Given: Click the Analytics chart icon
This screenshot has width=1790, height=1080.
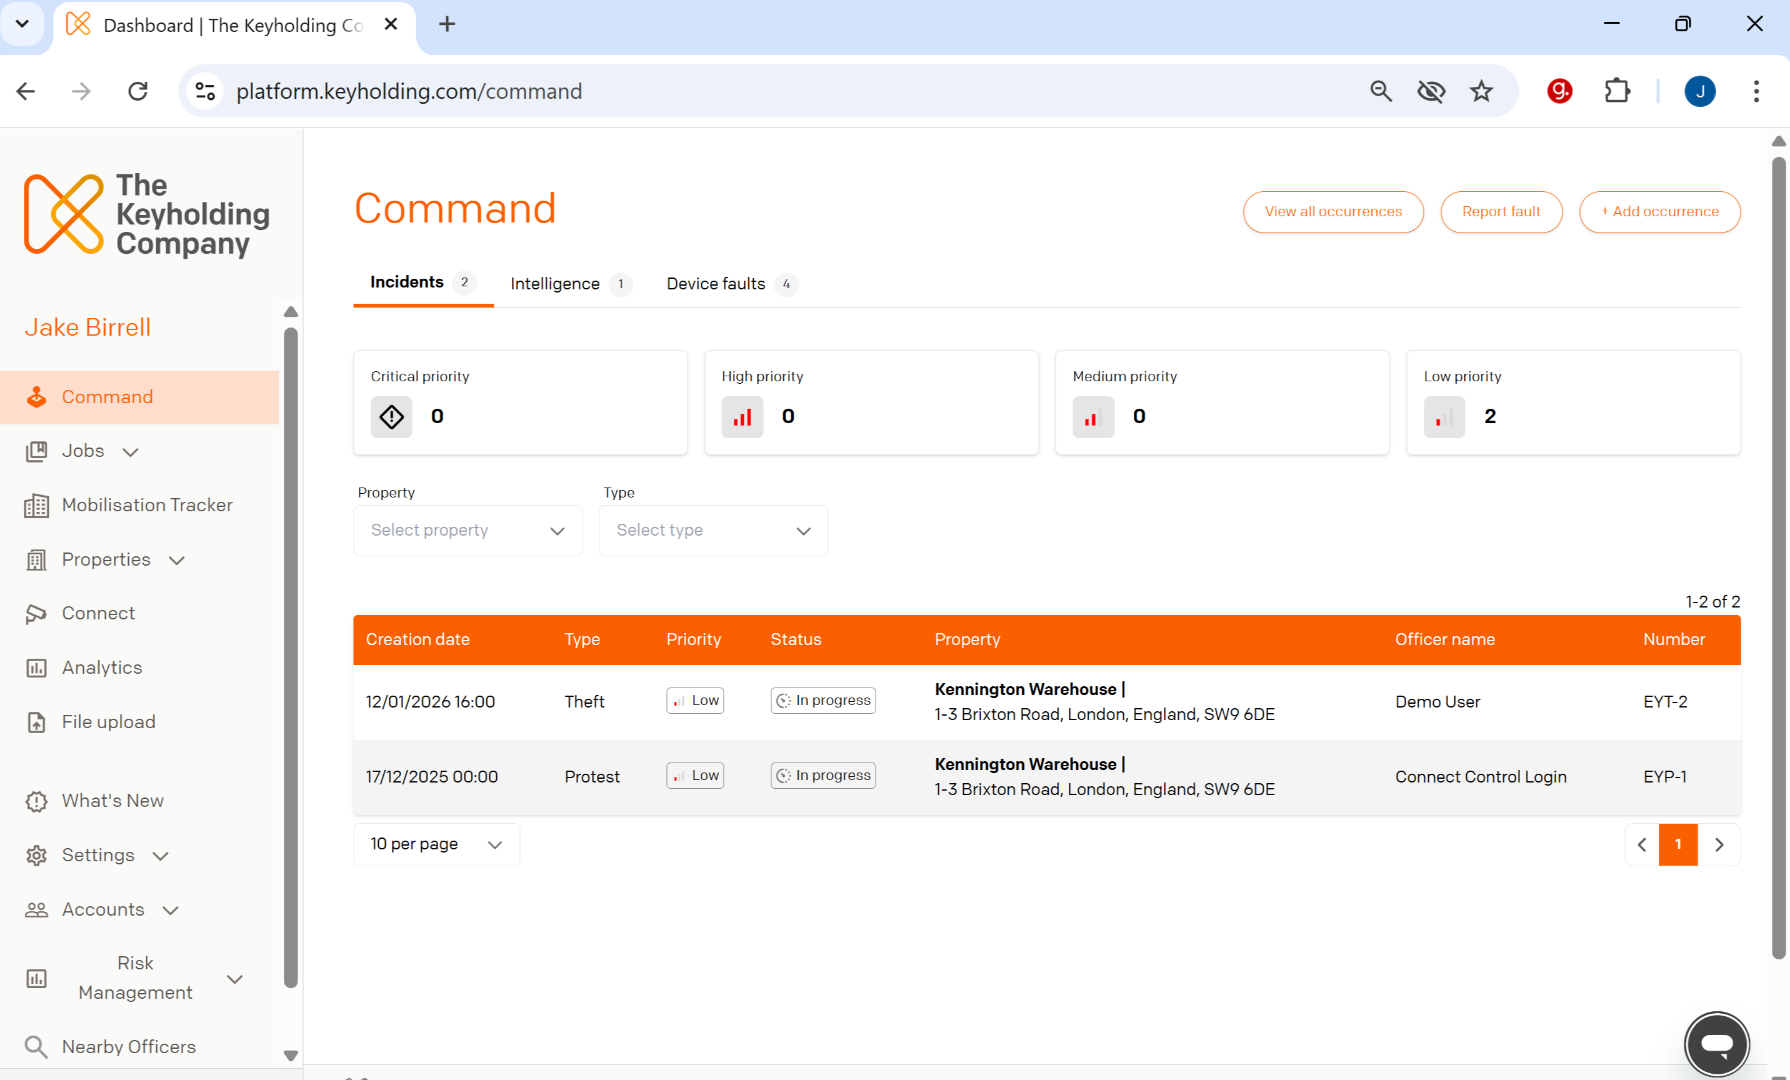Looking at the screenshot, I should (36, 668).
